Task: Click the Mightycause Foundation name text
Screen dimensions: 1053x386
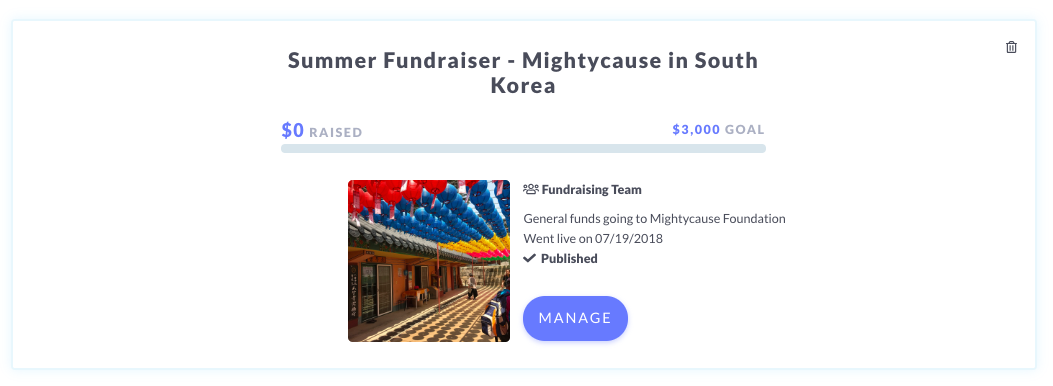Action: click(x=718, y=218)
